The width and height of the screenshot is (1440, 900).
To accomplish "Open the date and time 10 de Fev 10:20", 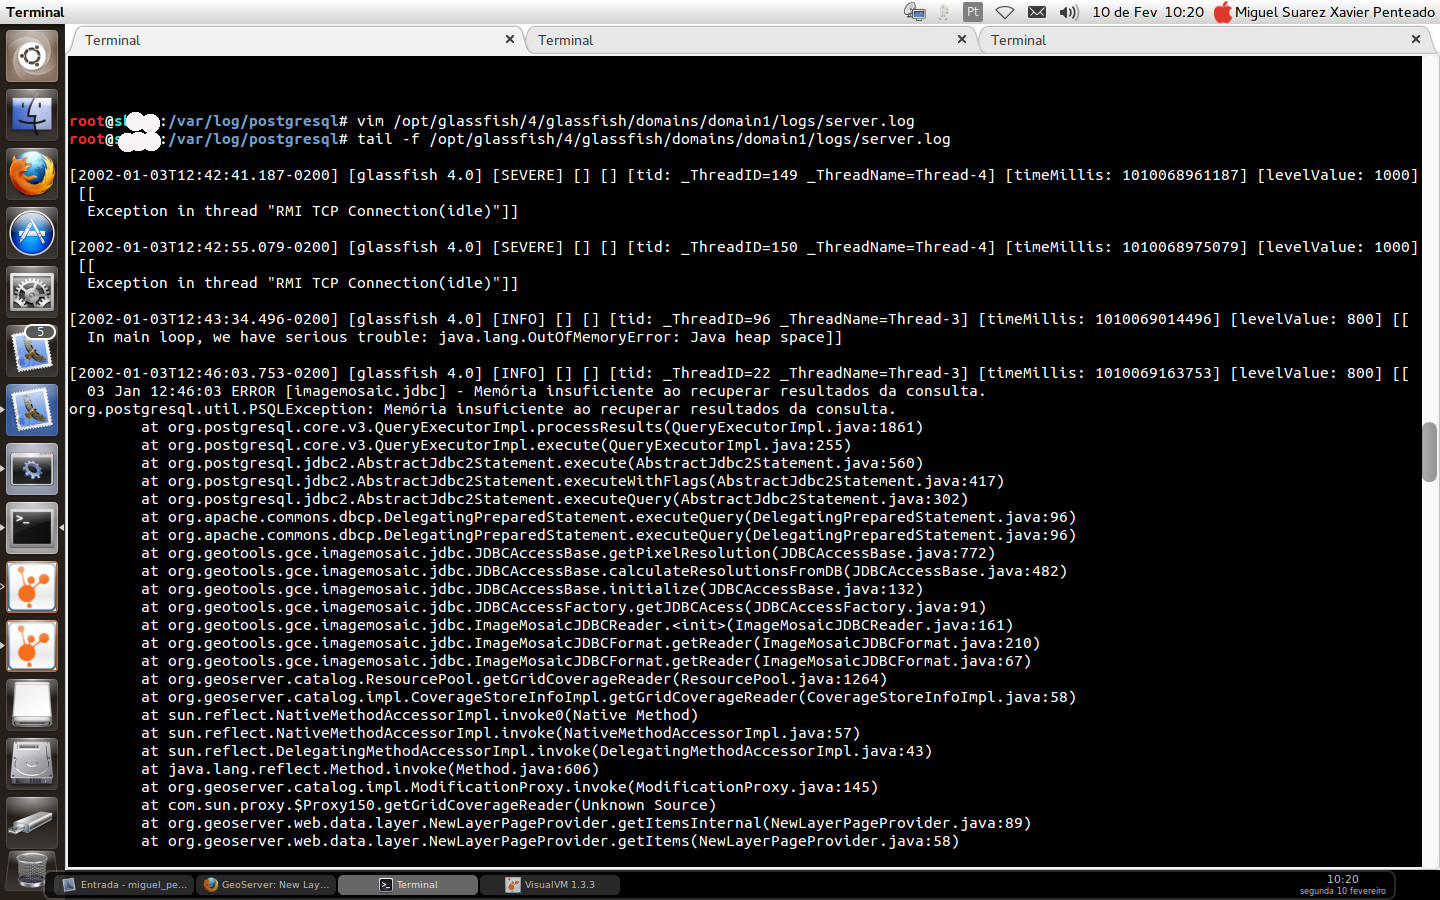I will [1148, 12].
